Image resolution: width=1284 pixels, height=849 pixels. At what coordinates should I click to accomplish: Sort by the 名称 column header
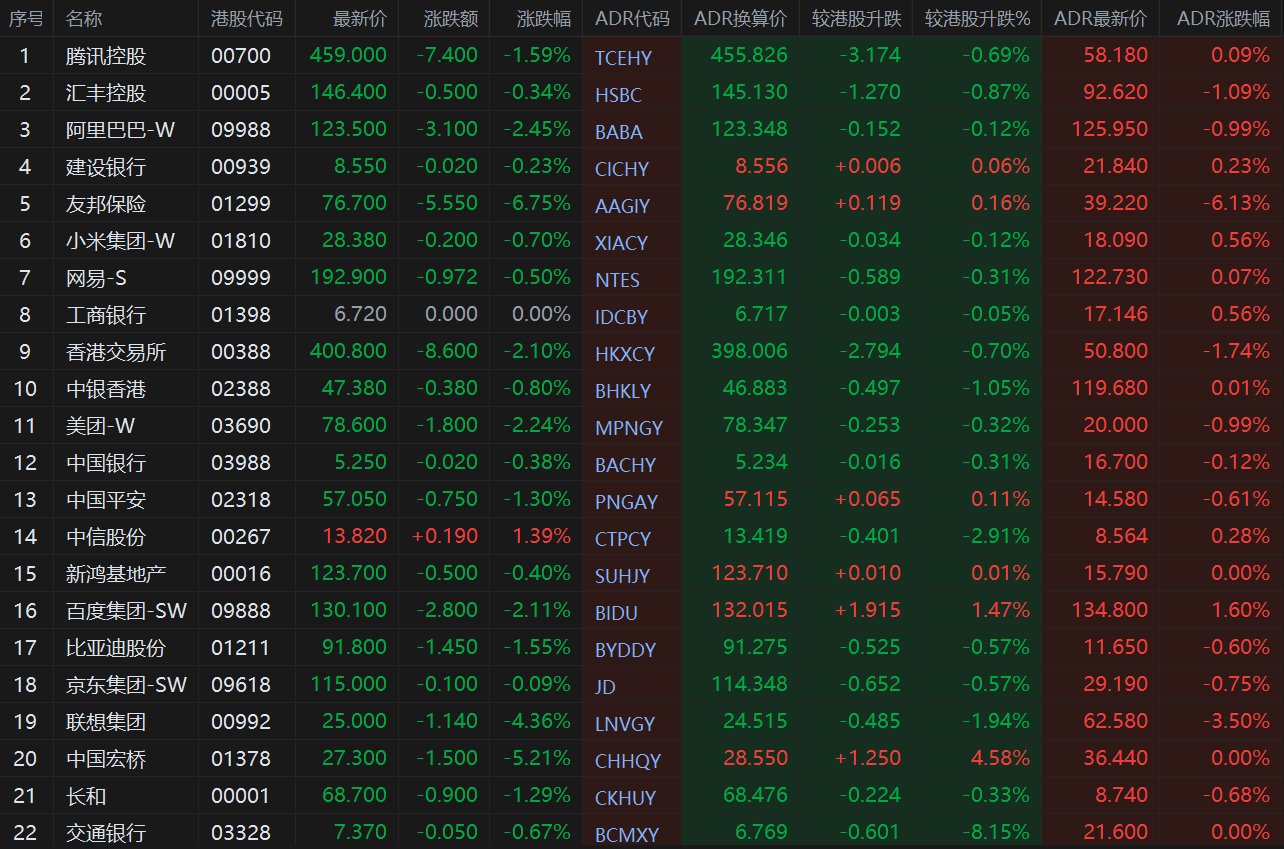click(84, 19)
